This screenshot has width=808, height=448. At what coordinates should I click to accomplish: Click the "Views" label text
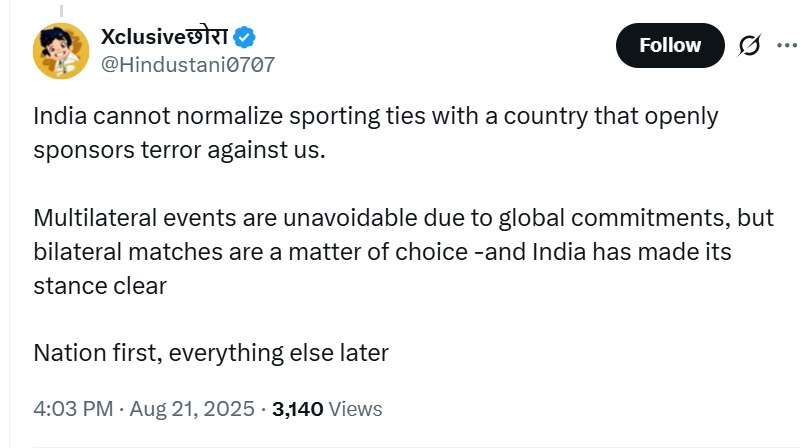355,409
